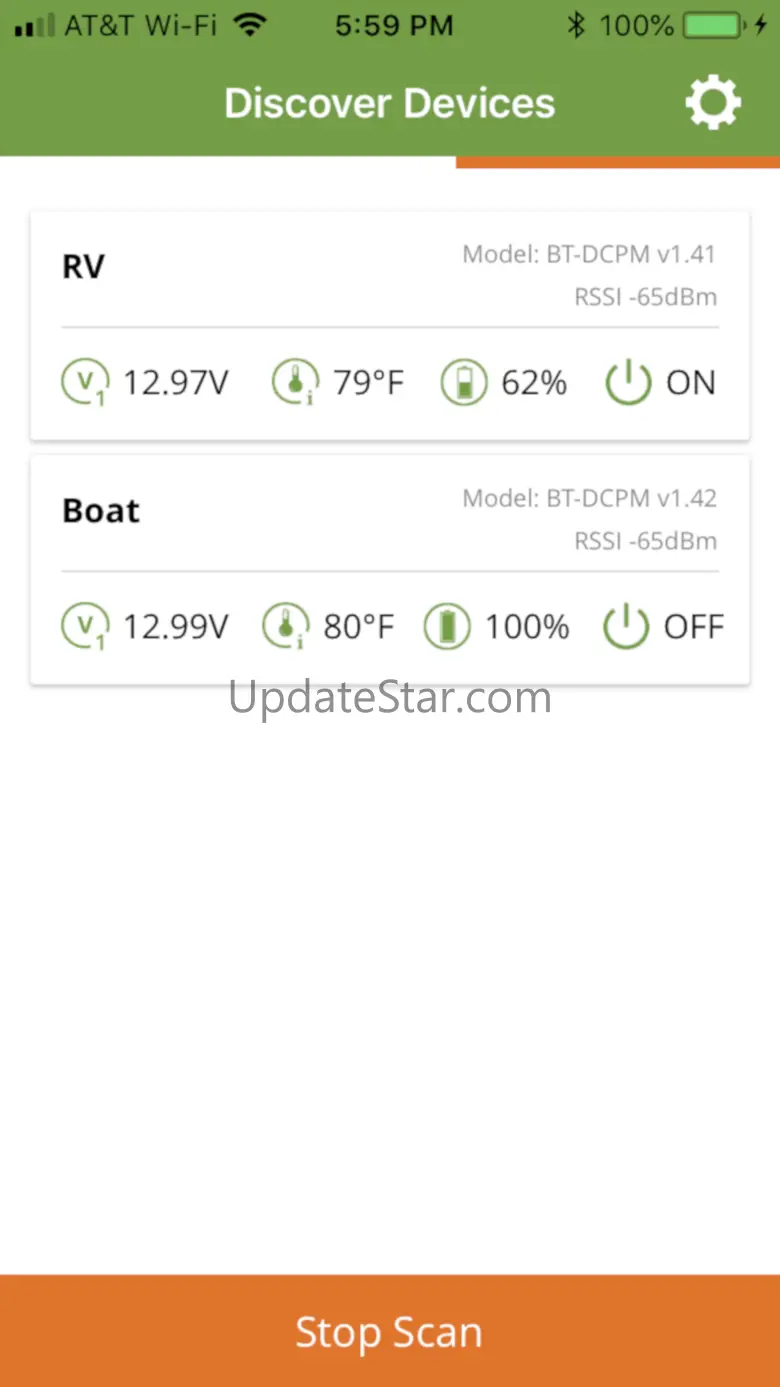Open settings with the gear icon

pos(712,103)
